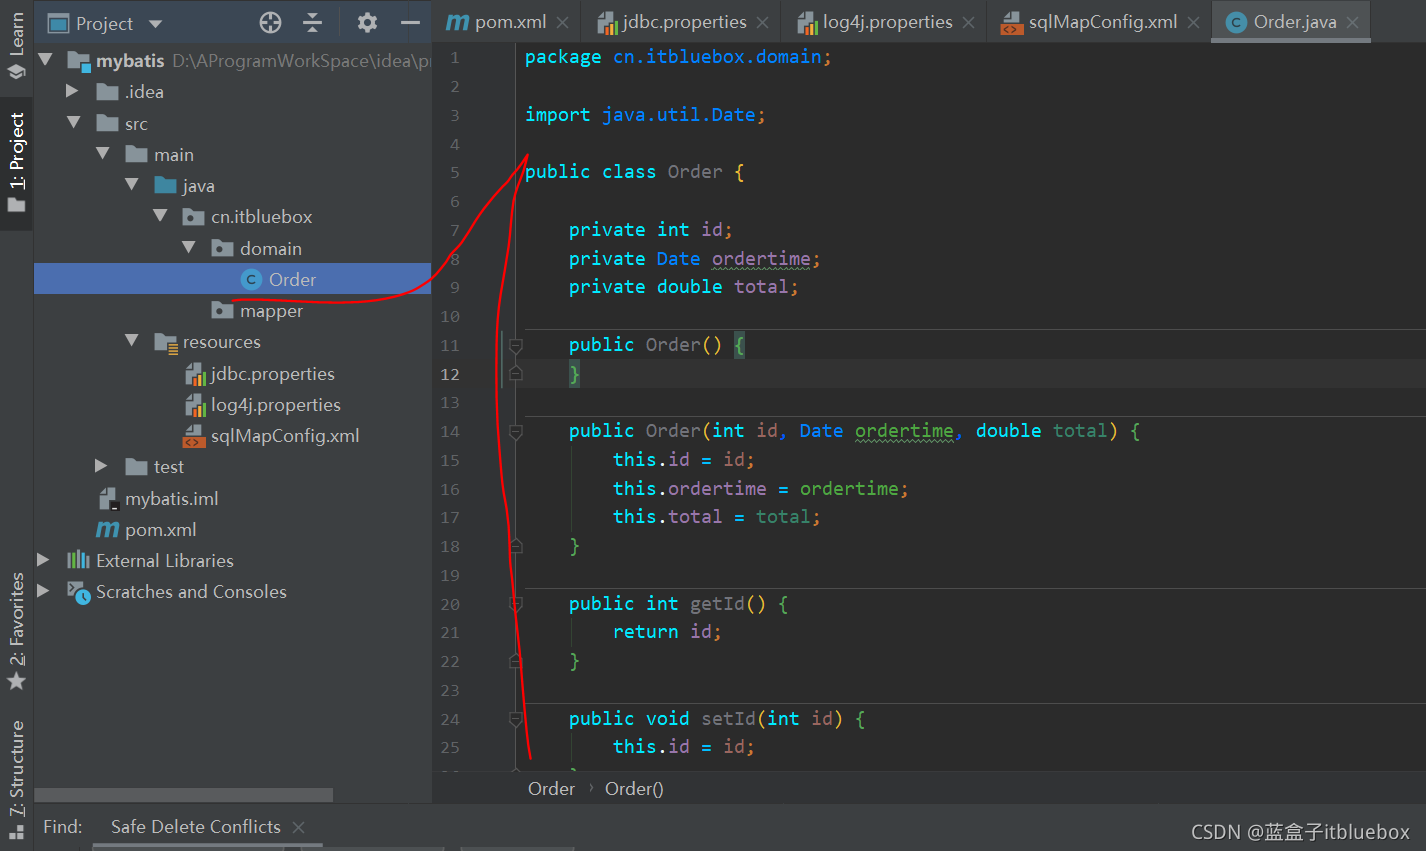Open the Project view dropdown arrow

[155, 23]
